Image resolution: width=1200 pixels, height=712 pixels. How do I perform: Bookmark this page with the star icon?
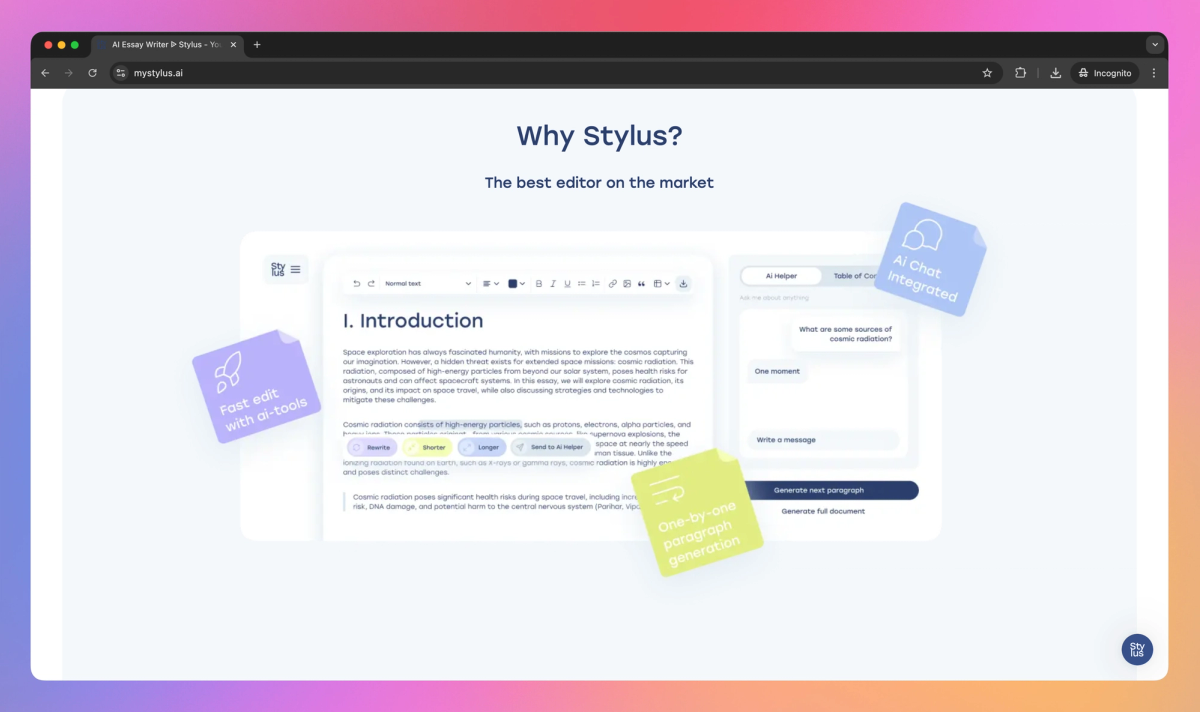tap(987, 73)
